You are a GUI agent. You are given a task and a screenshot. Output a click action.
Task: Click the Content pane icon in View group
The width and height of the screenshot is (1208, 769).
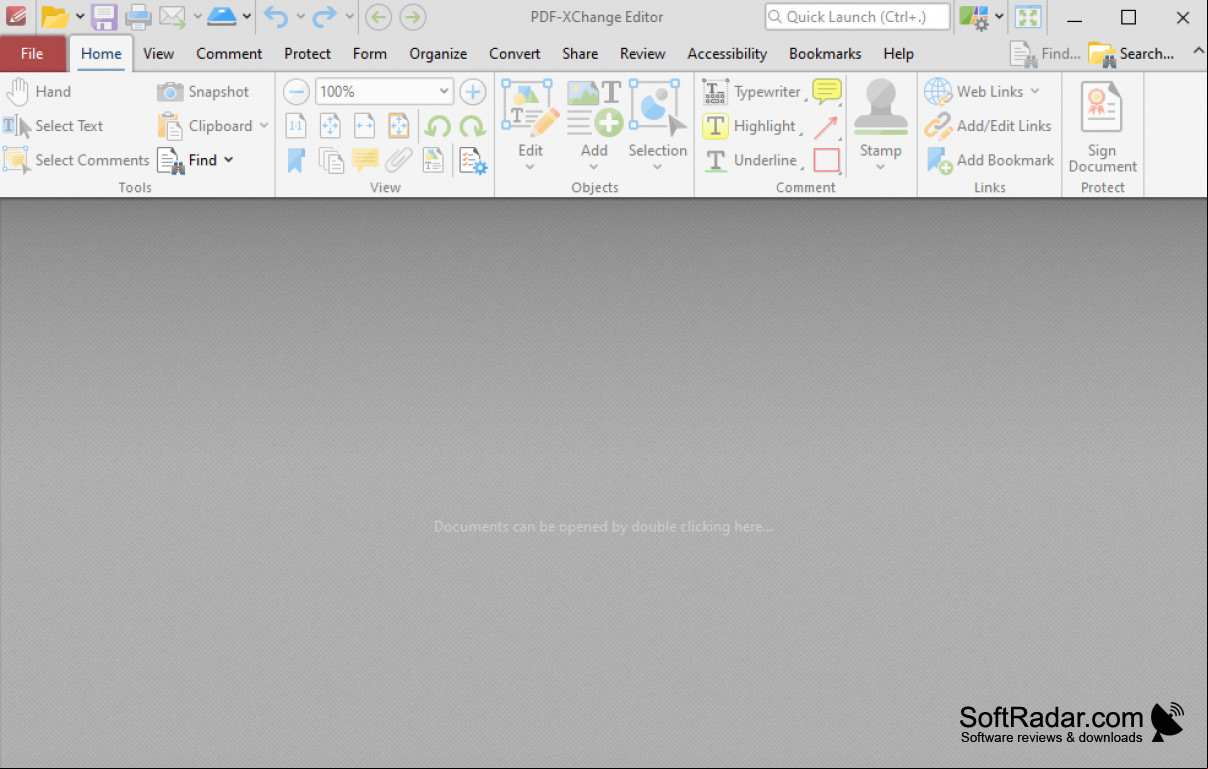click(x=433, y=160)
